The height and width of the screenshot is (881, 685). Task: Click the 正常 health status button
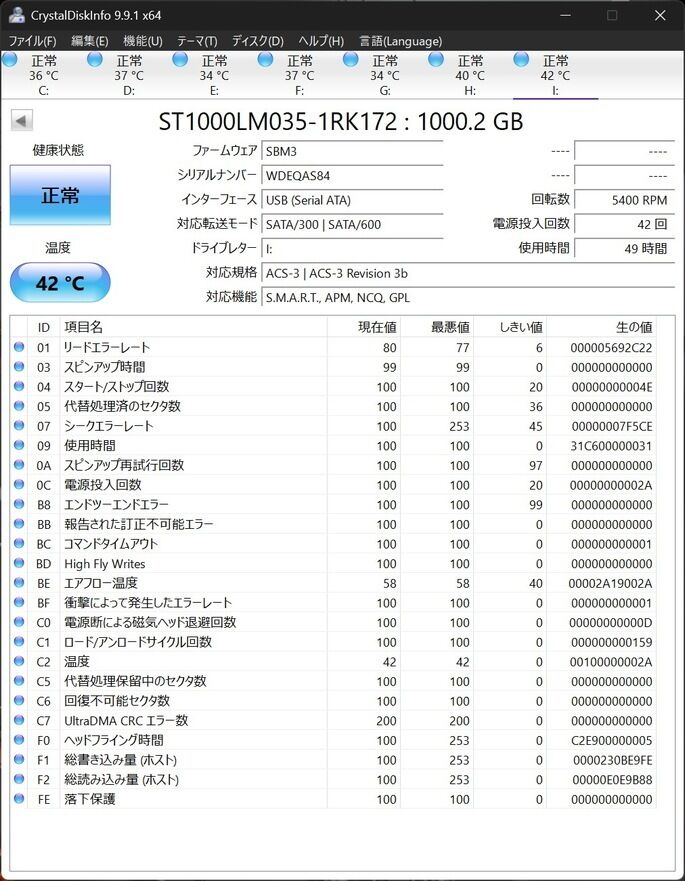pyautogui.click(x=60, y=195)
